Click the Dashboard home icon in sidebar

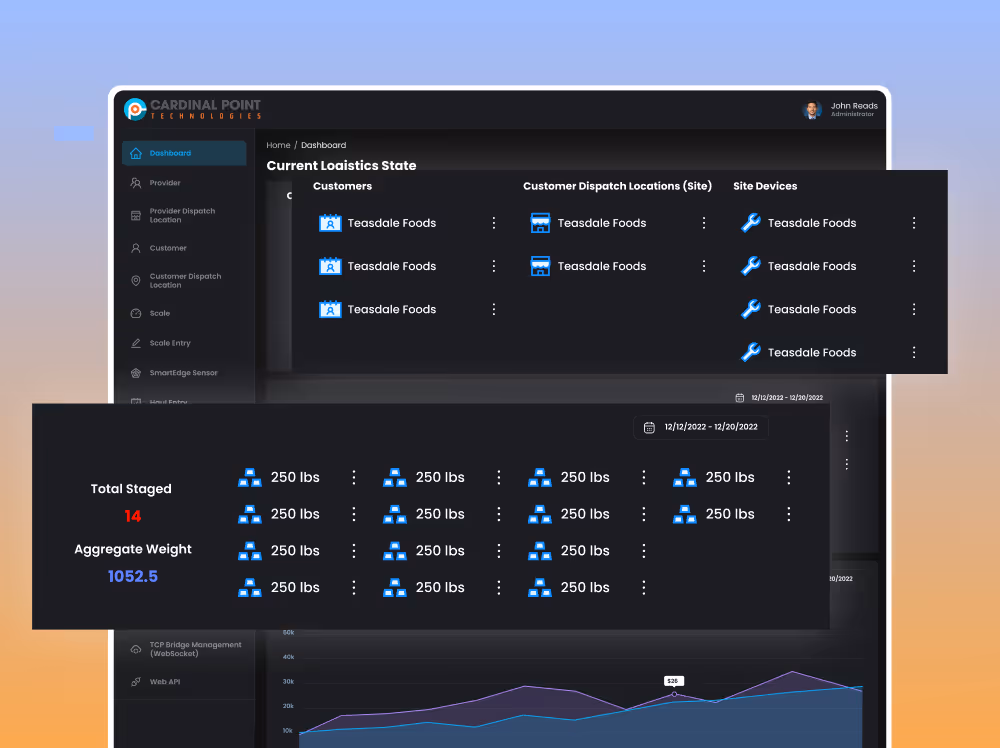(136, 154)
